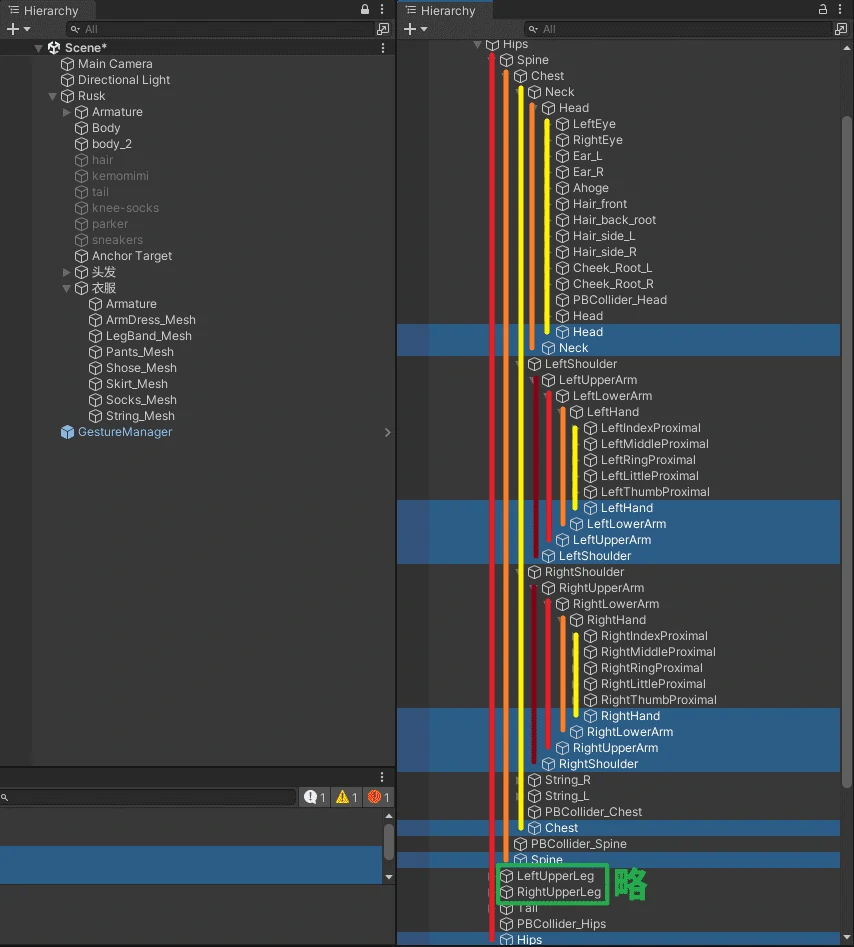This screenshot has width=854, height=947.
Task: Open the Scene row's context menu dots
Action: pos(383,48)
